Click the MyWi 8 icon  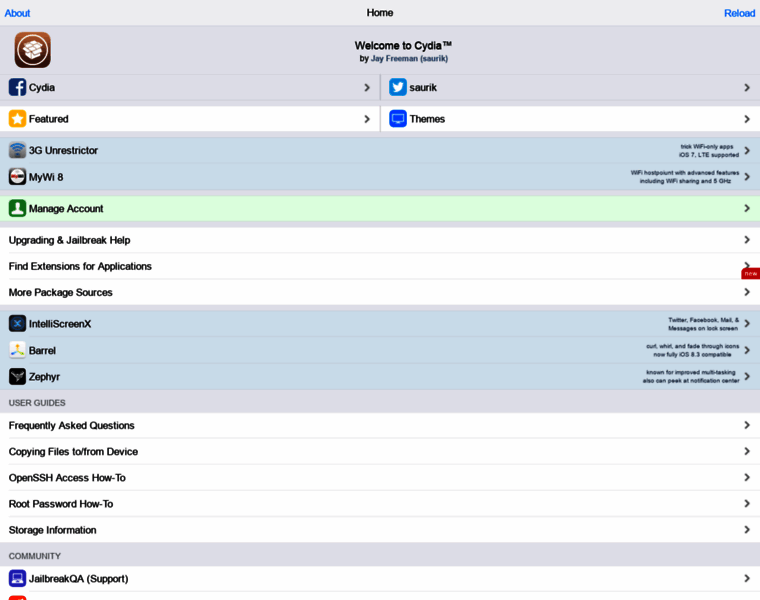(x=17, y=177)
